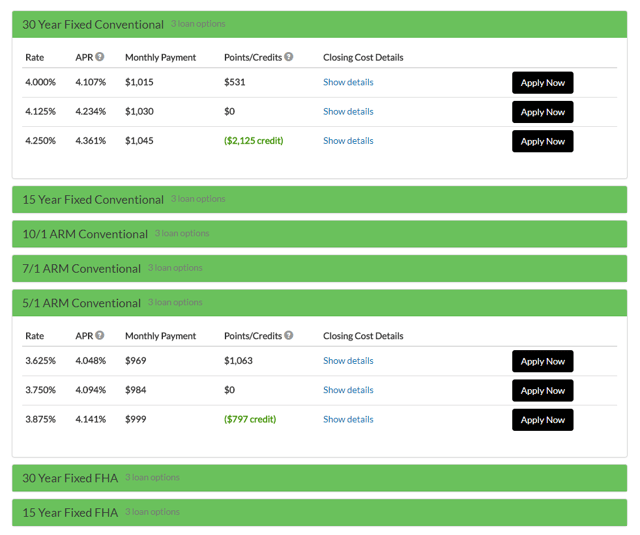
Task: Expand the 30 Year Fixed FHA section
Action: click(x=320, y=478)
